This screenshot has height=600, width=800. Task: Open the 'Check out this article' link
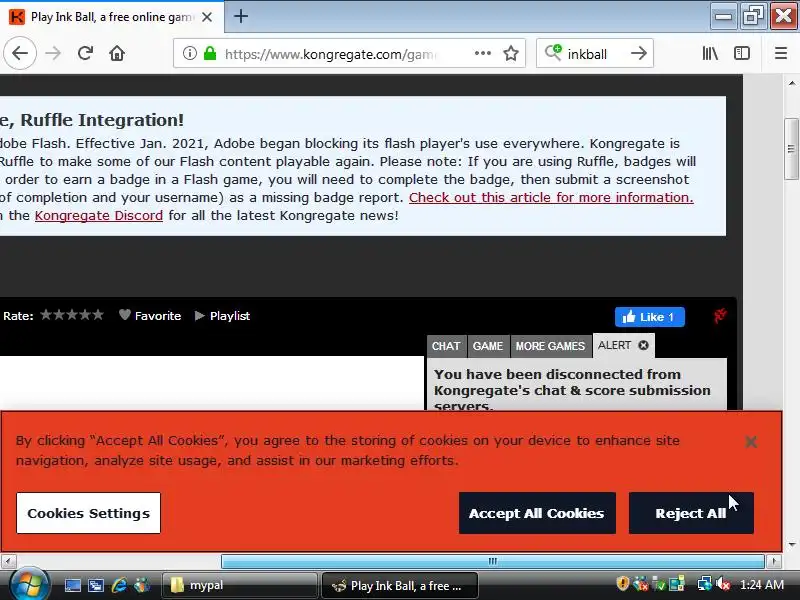(551, 197)
